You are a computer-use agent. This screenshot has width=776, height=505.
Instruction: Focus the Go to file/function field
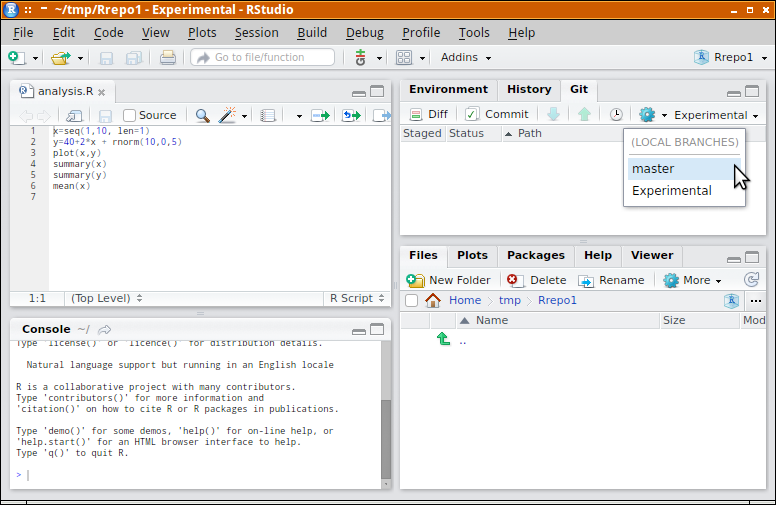click(263, 57)
